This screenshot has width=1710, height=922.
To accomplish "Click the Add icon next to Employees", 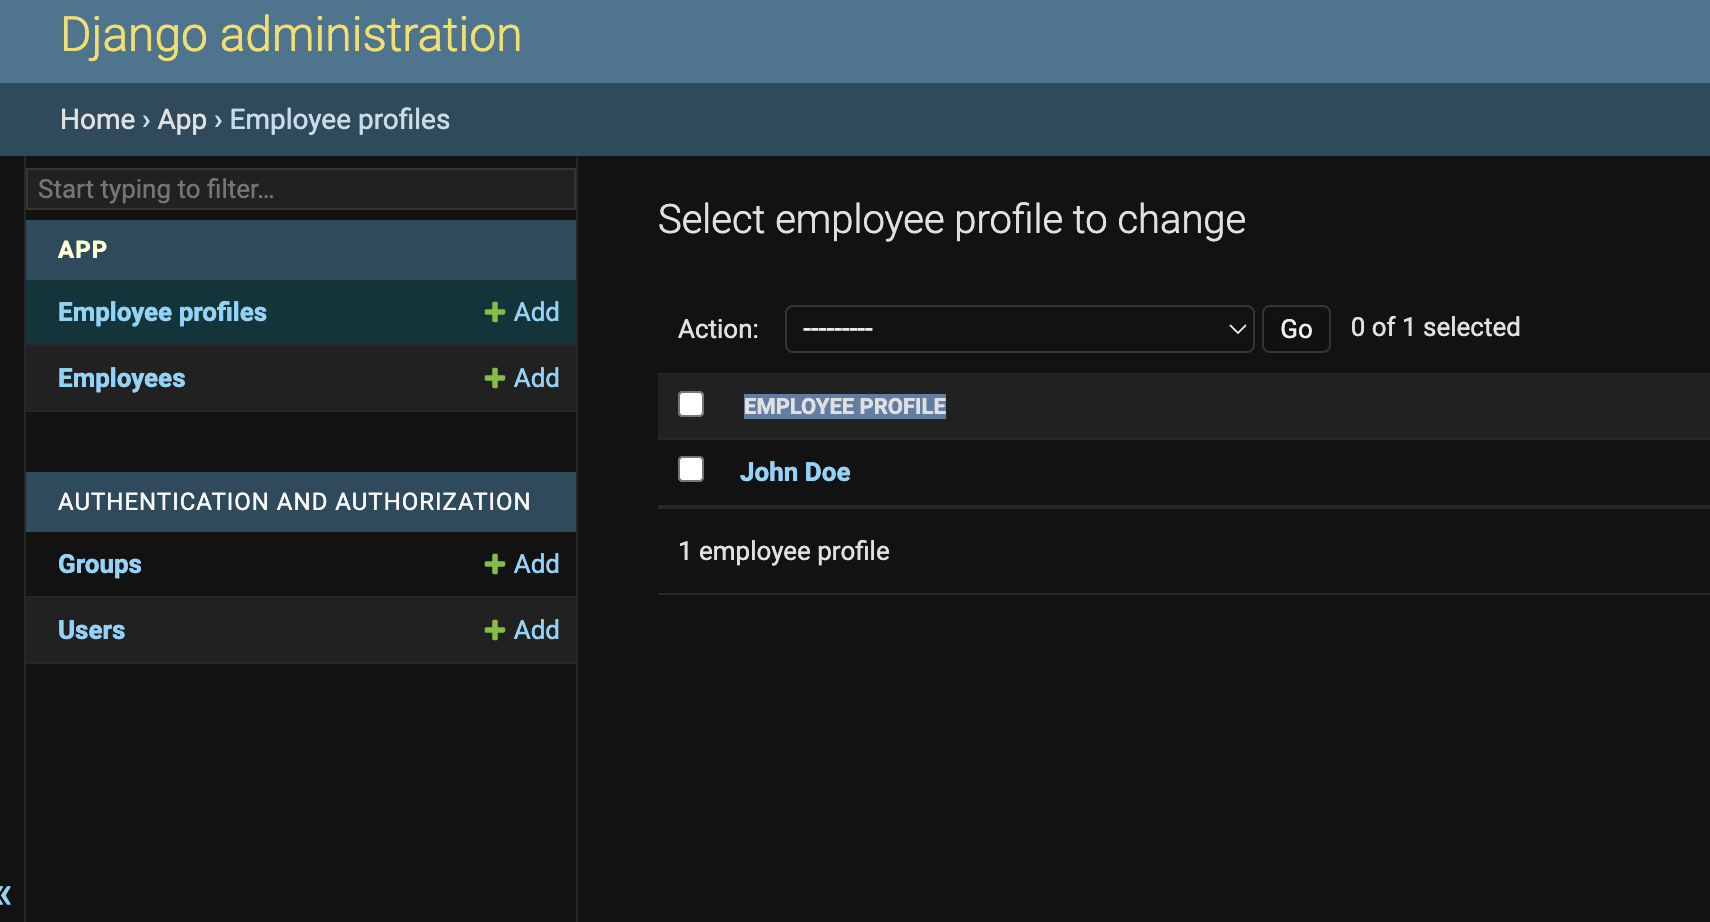I will tap(521, 377).
